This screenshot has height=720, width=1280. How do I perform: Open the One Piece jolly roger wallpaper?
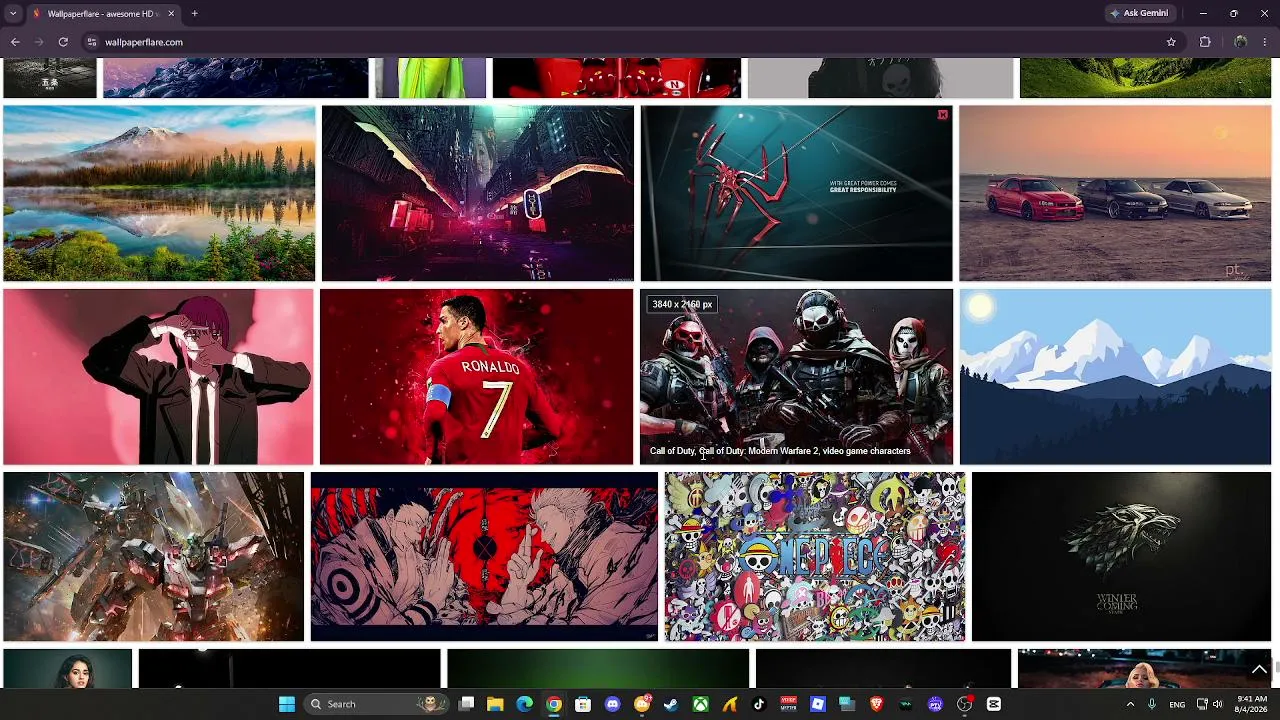[x=815, y=557]
